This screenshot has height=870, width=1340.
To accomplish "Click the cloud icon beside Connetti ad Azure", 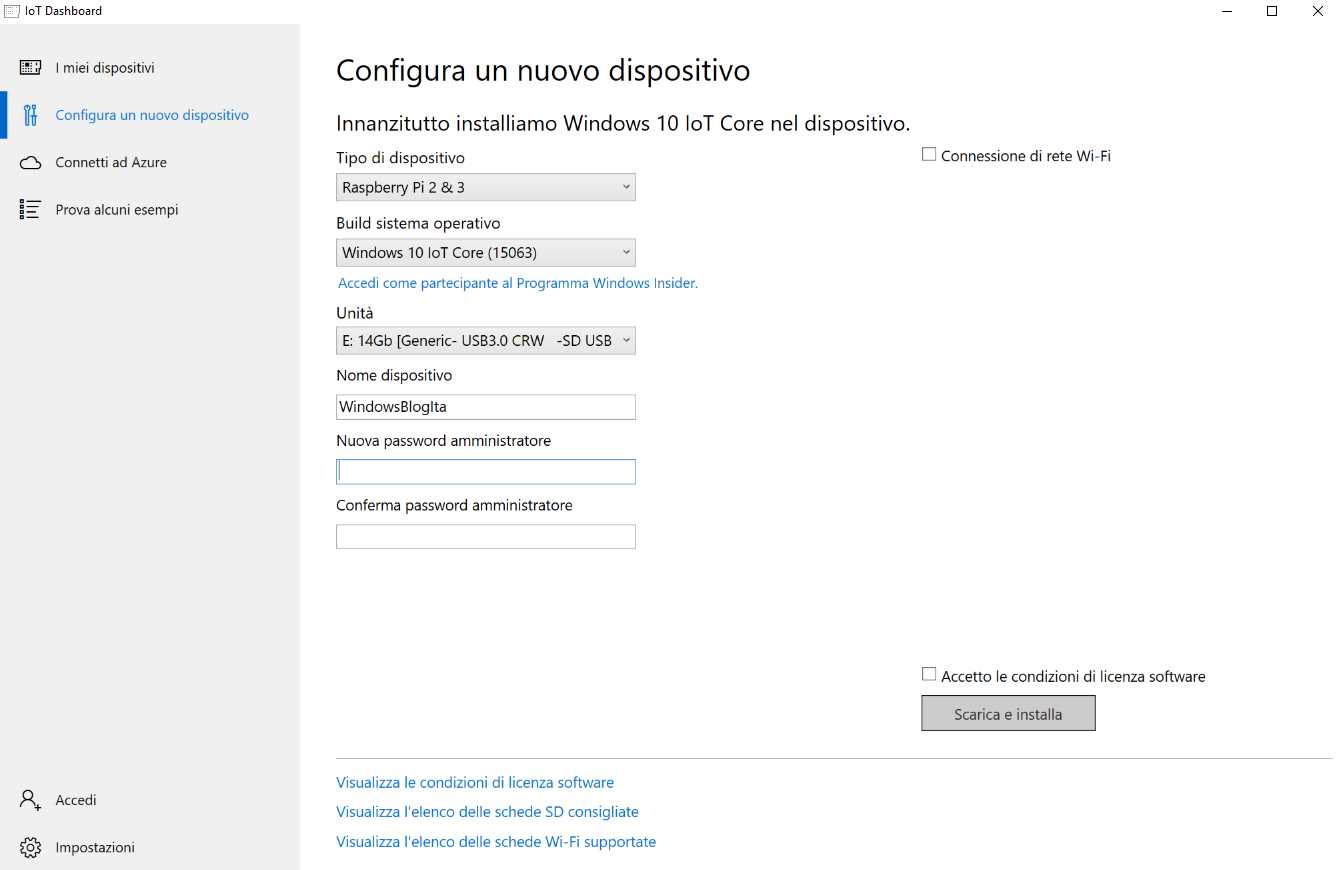I will 31,163.
